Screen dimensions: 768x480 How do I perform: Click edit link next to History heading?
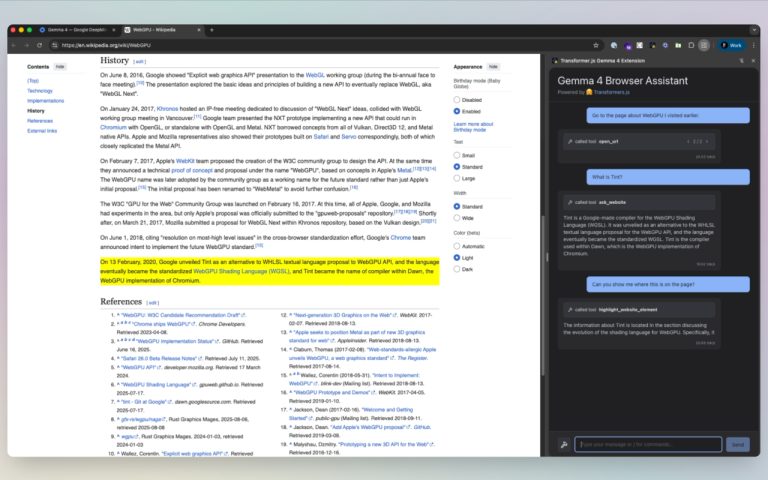coord(140,62)
